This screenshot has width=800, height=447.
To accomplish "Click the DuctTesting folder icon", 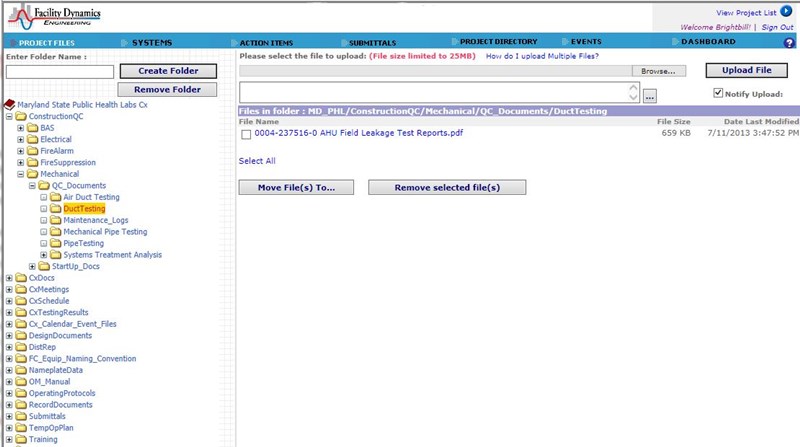I will (56, 209).
